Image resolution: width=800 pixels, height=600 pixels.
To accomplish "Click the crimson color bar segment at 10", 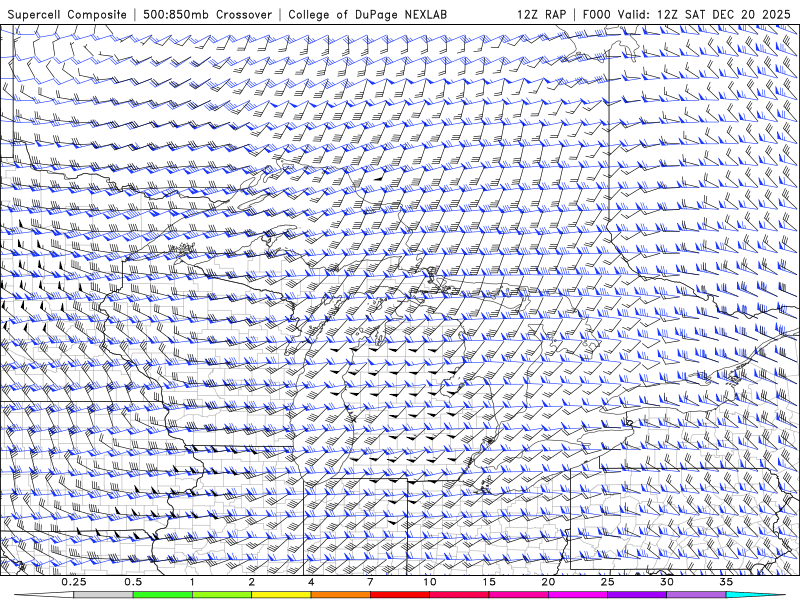I will click(459, 595).
